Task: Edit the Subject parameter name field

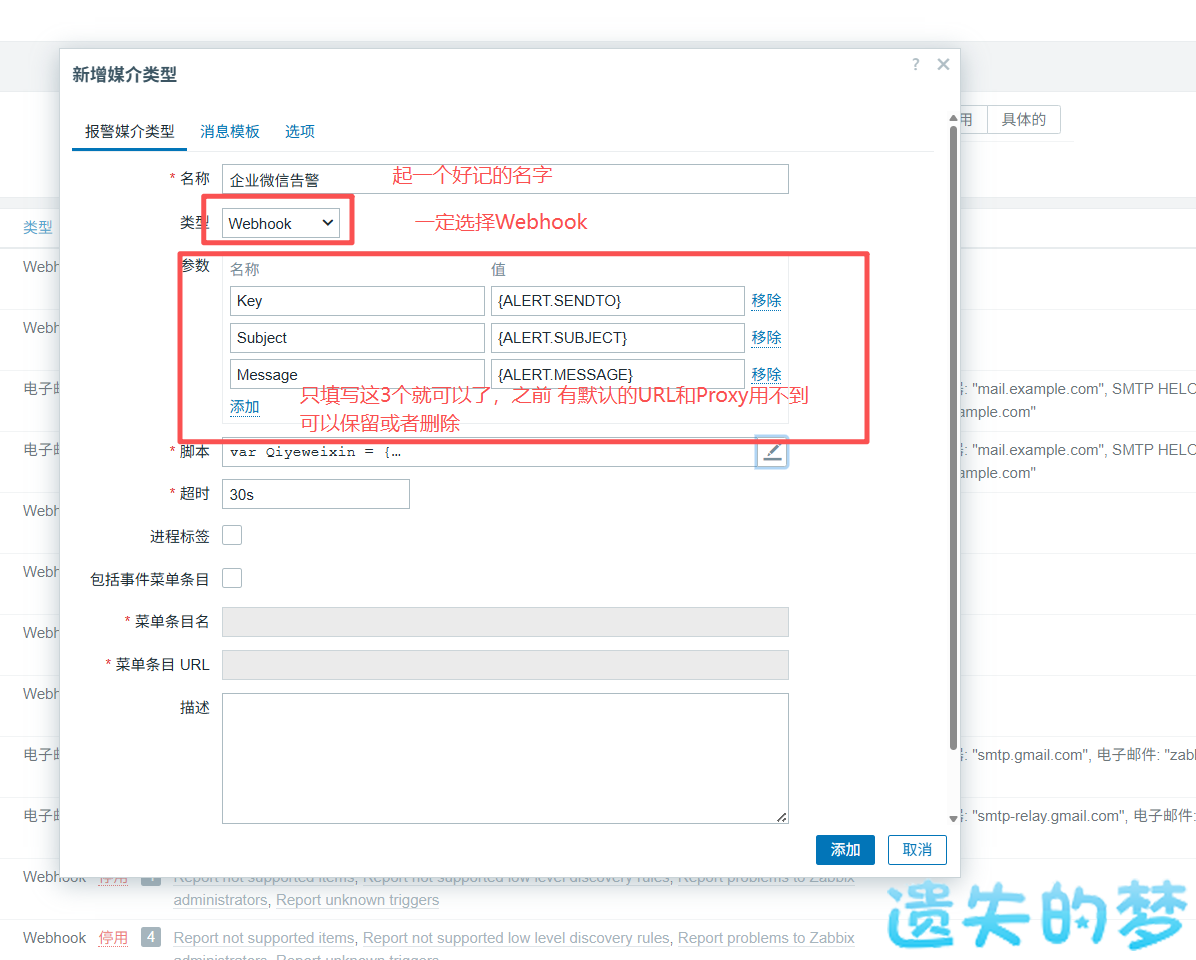Action: 357,338
